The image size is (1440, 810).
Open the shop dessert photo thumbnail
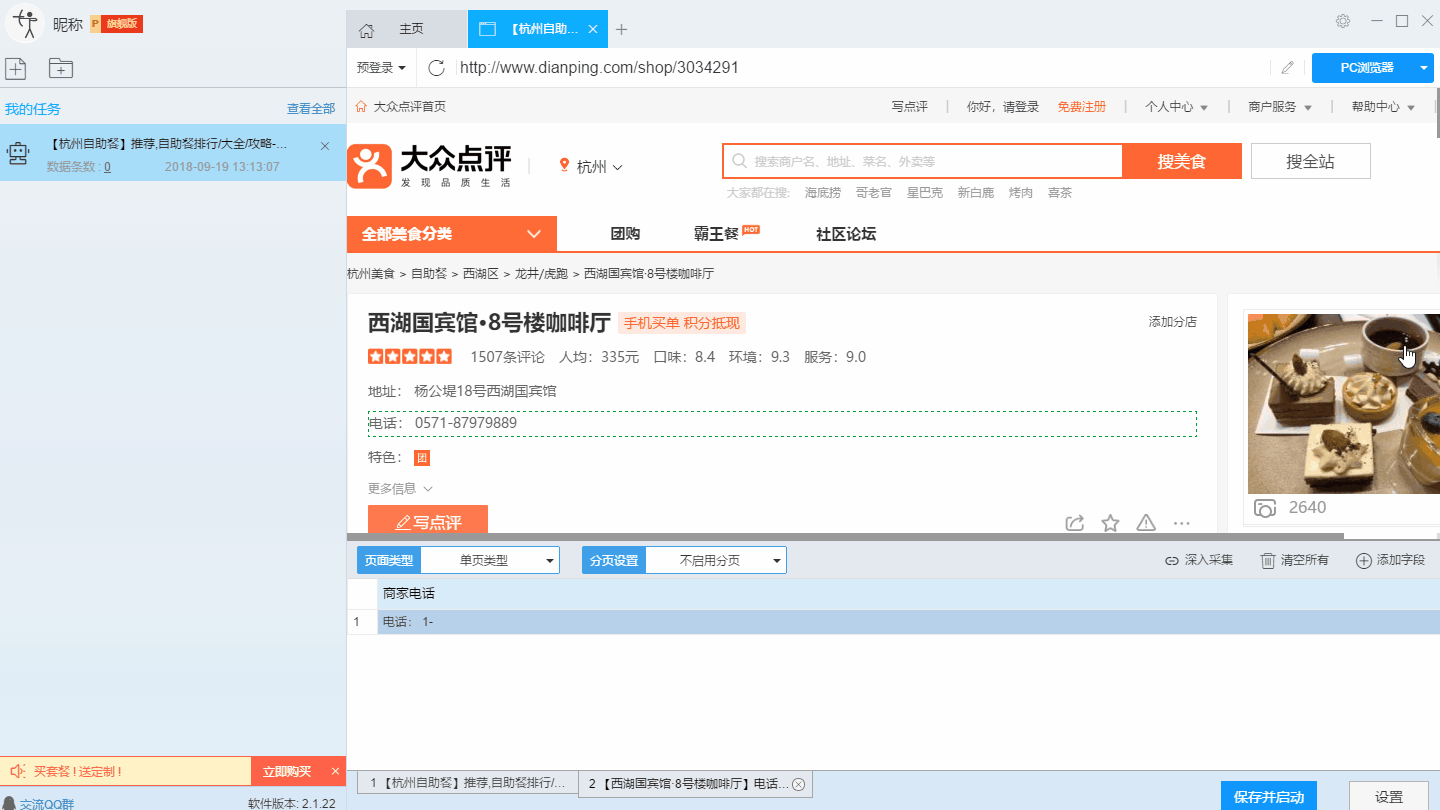pos(1343,404)
